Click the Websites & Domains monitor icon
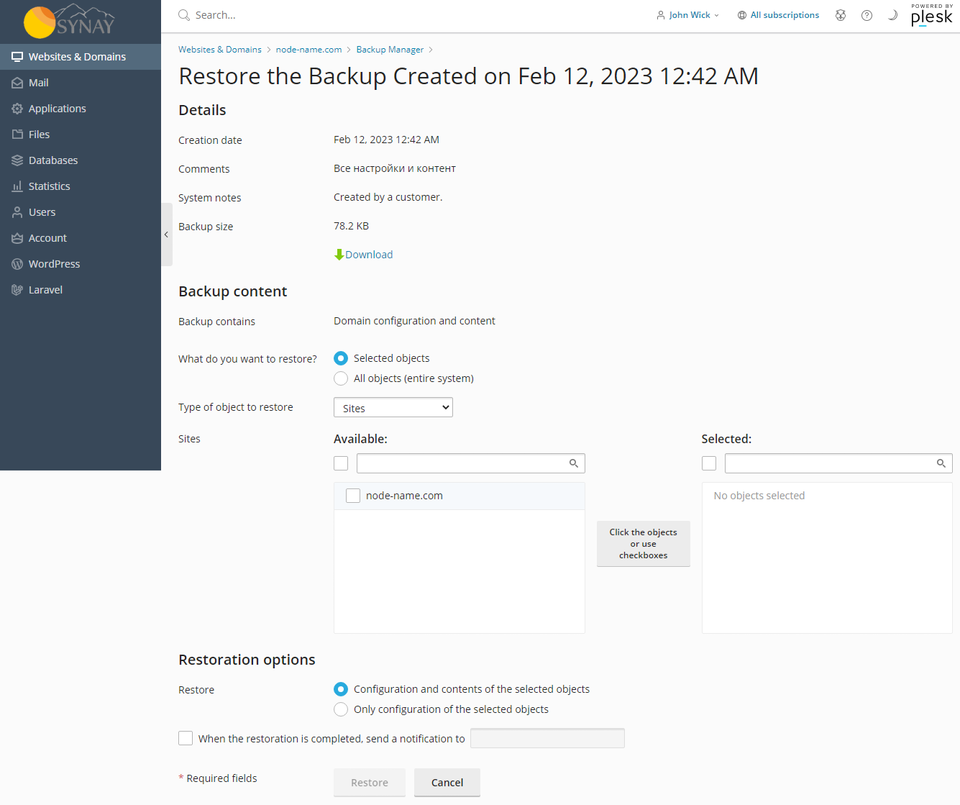 click(x=17, y=57)
